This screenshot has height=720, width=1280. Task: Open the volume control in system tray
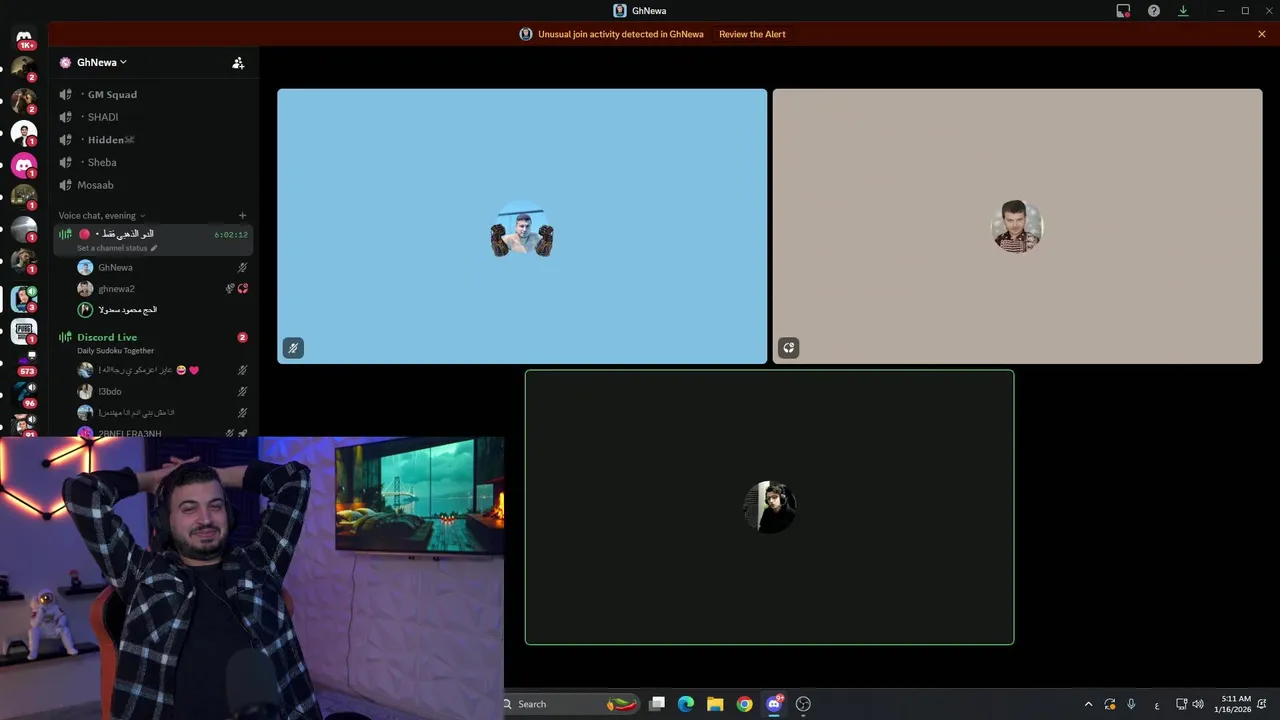1198,704
